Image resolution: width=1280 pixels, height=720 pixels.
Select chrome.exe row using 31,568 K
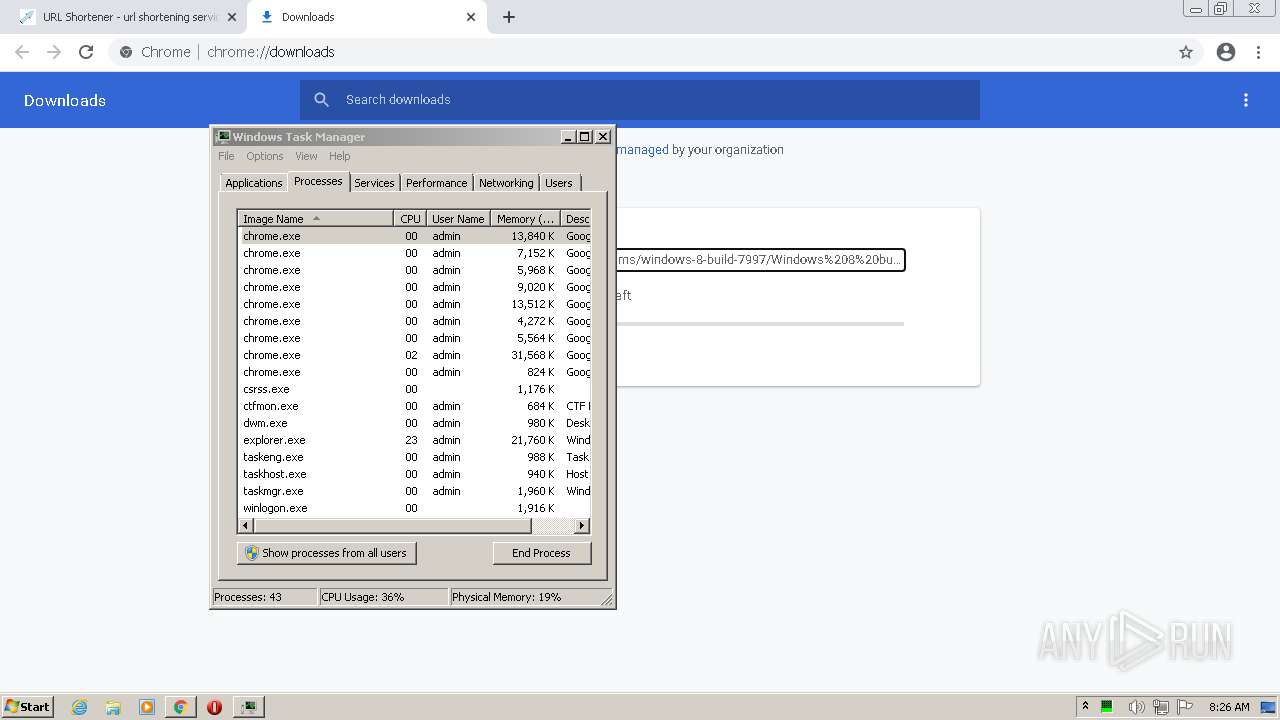(414, 355)
